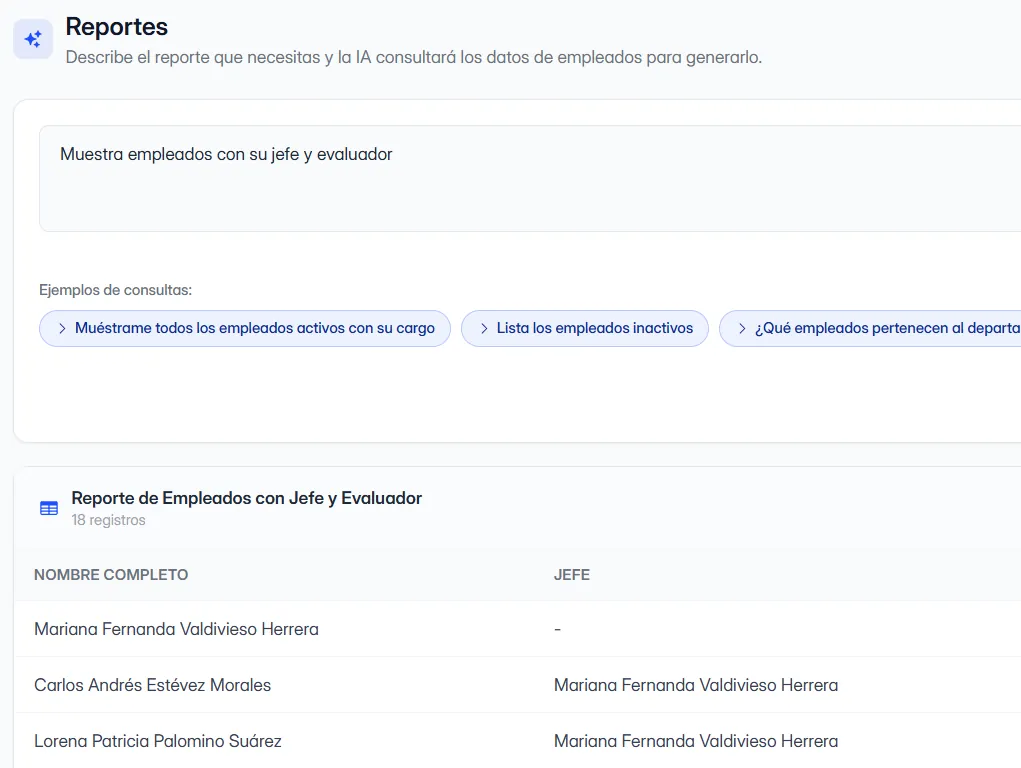
Task: Click the chevron in 'Lista los empleados inactivos'
Action: click(484, 328)
